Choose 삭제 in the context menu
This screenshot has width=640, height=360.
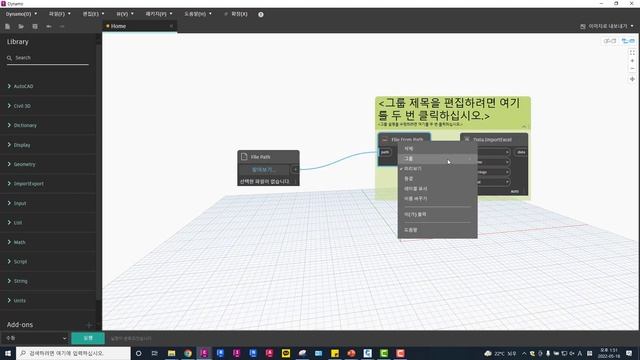(437, 149)
